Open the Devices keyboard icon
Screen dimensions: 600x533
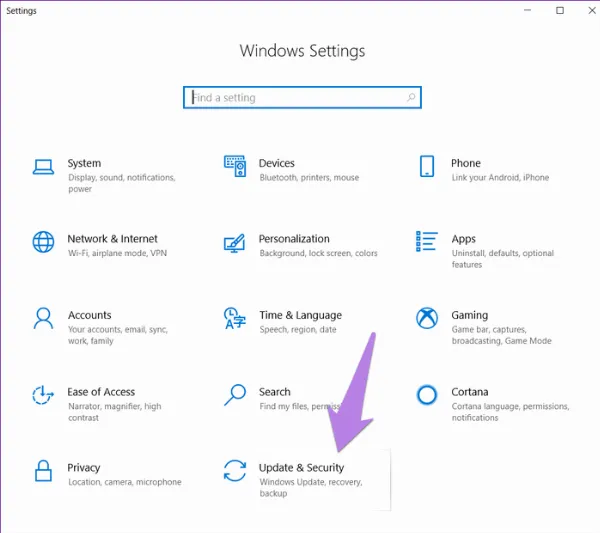point(235,166)
